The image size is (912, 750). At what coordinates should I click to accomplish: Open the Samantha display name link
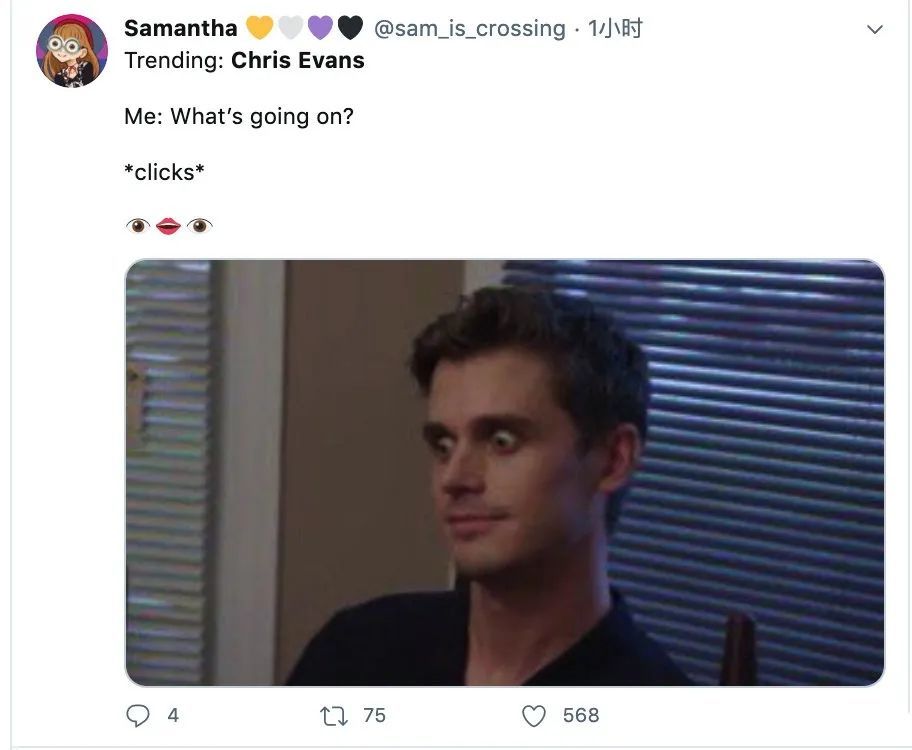pos(180,28)
